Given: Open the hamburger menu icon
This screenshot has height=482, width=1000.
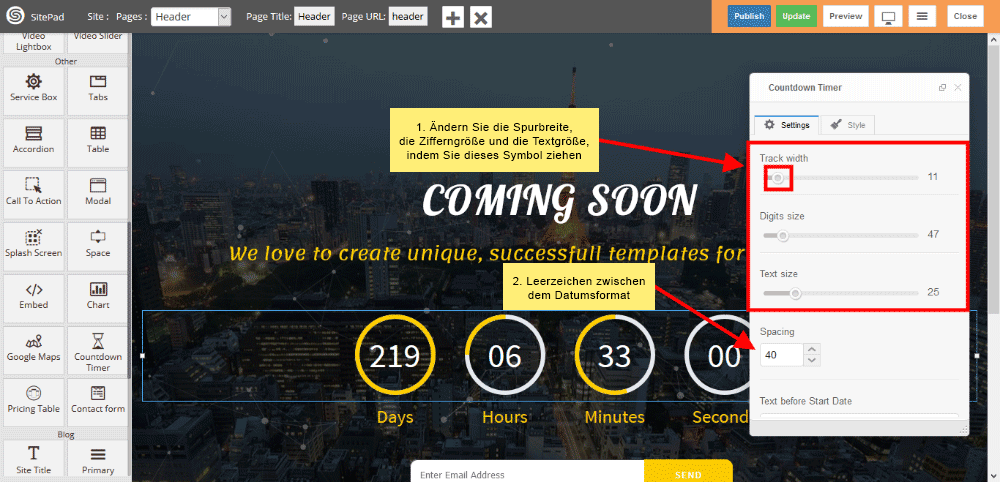Looking at the screenshot, I should 922,16.
